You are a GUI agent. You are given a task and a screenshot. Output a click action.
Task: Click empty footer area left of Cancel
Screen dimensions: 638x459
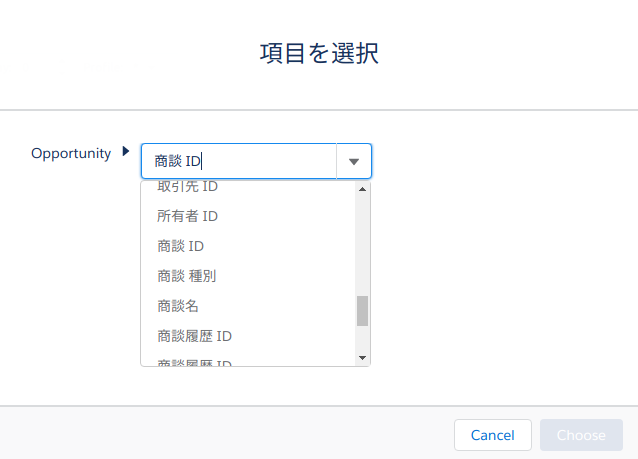coord(224,433)
